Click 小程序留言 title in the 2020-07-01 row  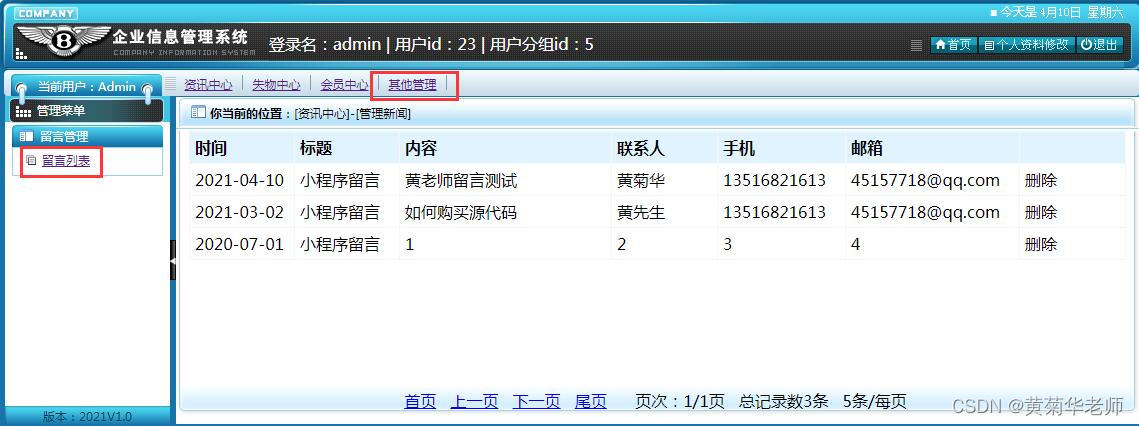[x=340, y=244]
